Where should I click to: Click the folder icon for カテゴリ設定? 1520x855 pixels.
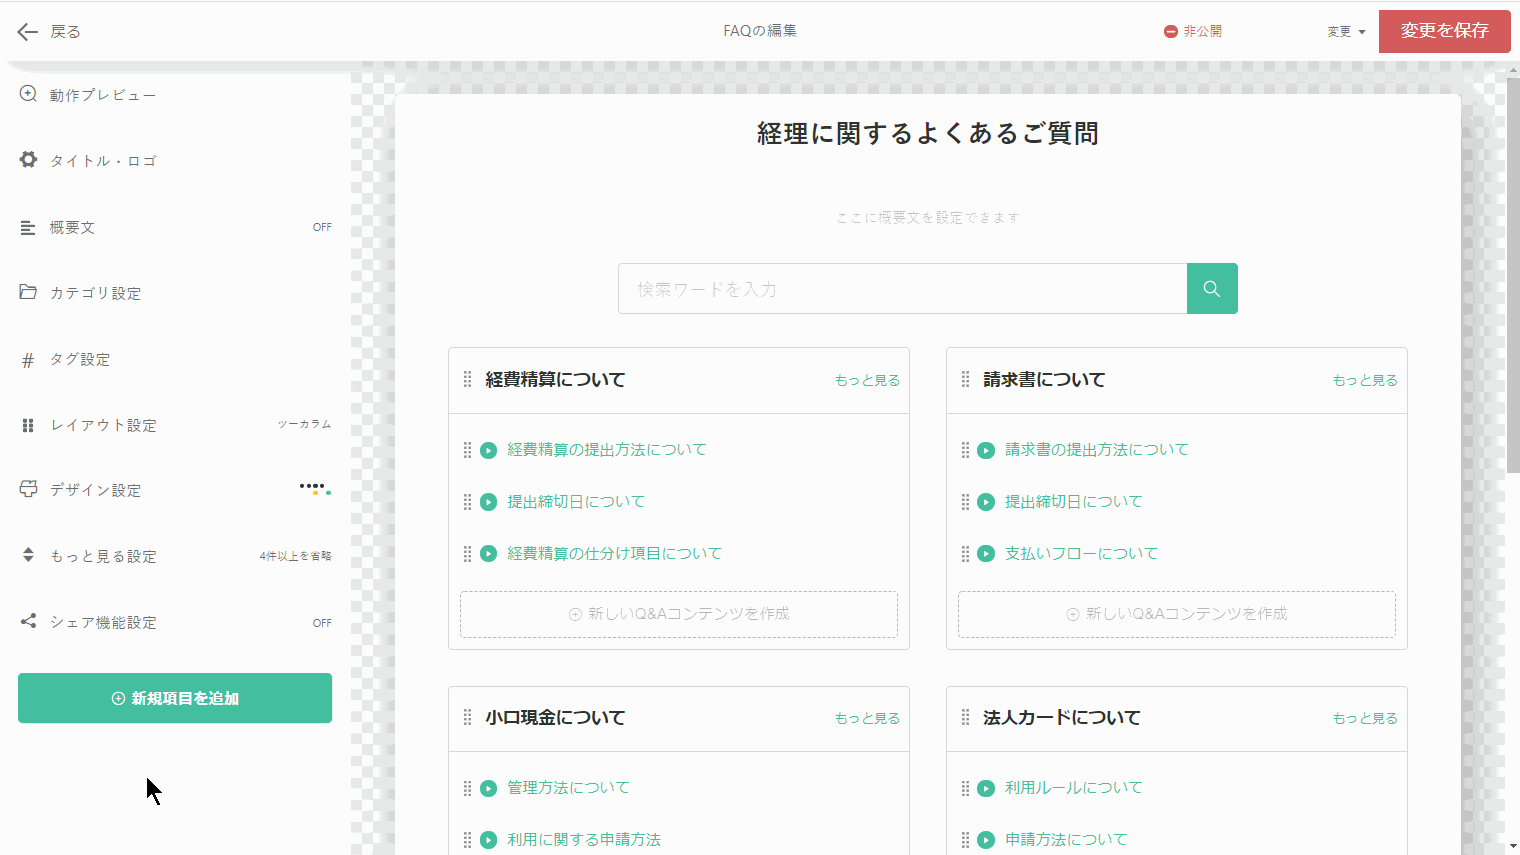point(28,292)
